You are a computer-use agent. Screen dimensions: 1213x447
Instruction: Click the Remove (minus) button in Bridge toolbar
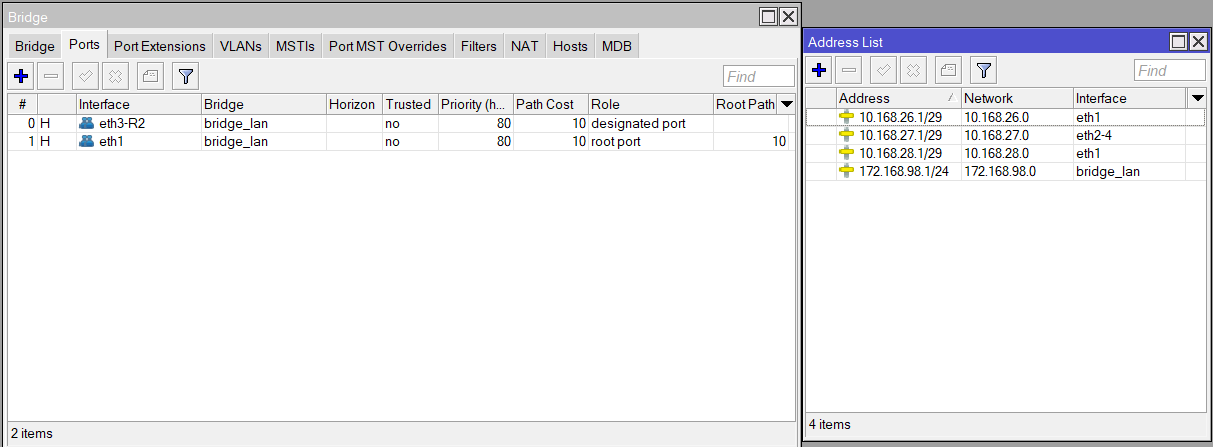tap(51, 76)
